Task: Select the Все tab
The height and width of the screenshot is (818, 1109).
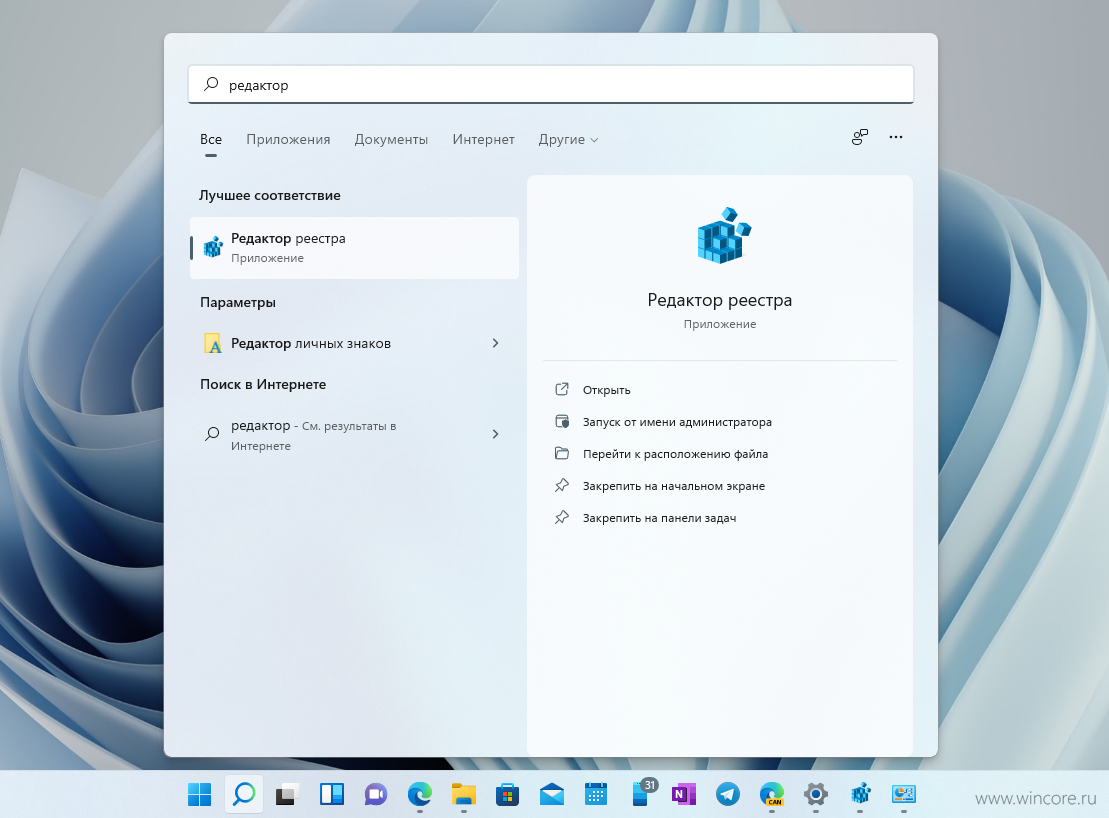Action: pyautogui.click(x=211, y=139)
